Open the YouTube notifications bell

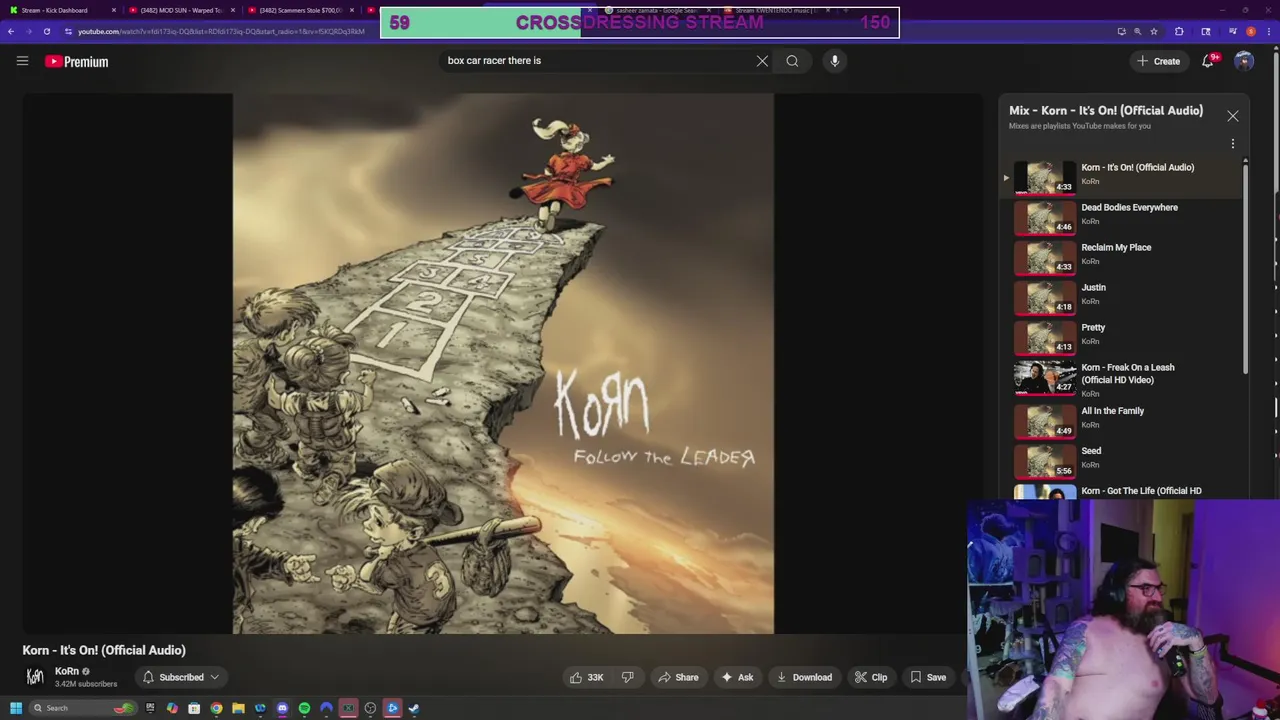pos(1208,61)
